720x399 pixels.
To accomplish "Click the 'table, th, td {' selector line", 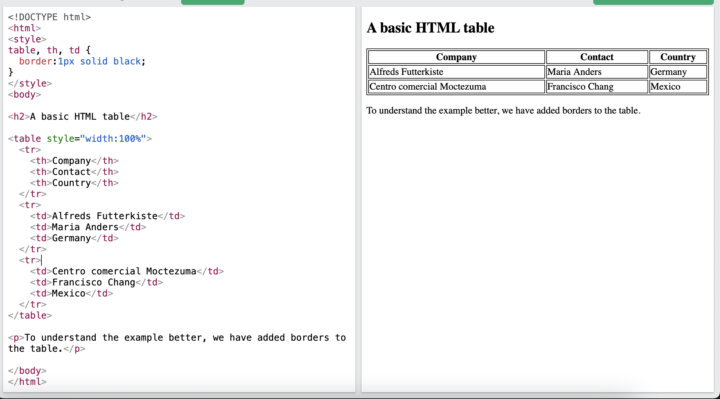I will [49, 50].
